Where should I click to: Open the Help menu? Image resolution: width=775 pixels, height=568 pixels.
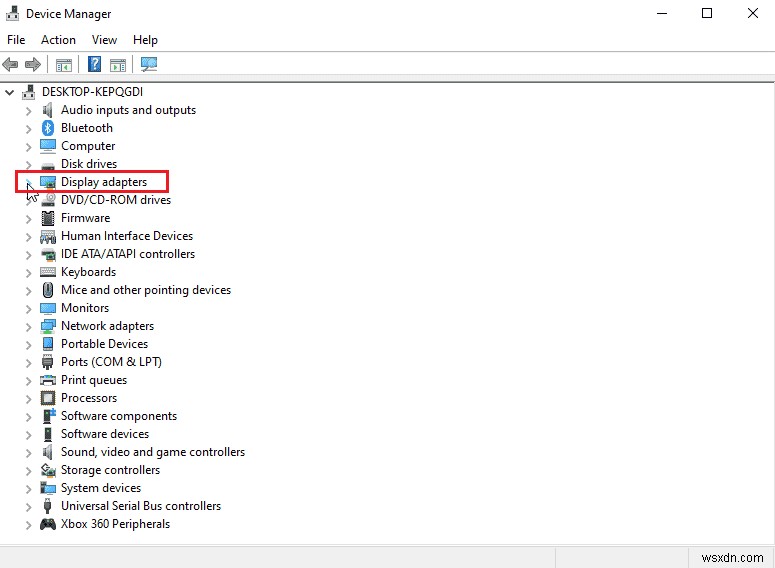tap(145, 40)
